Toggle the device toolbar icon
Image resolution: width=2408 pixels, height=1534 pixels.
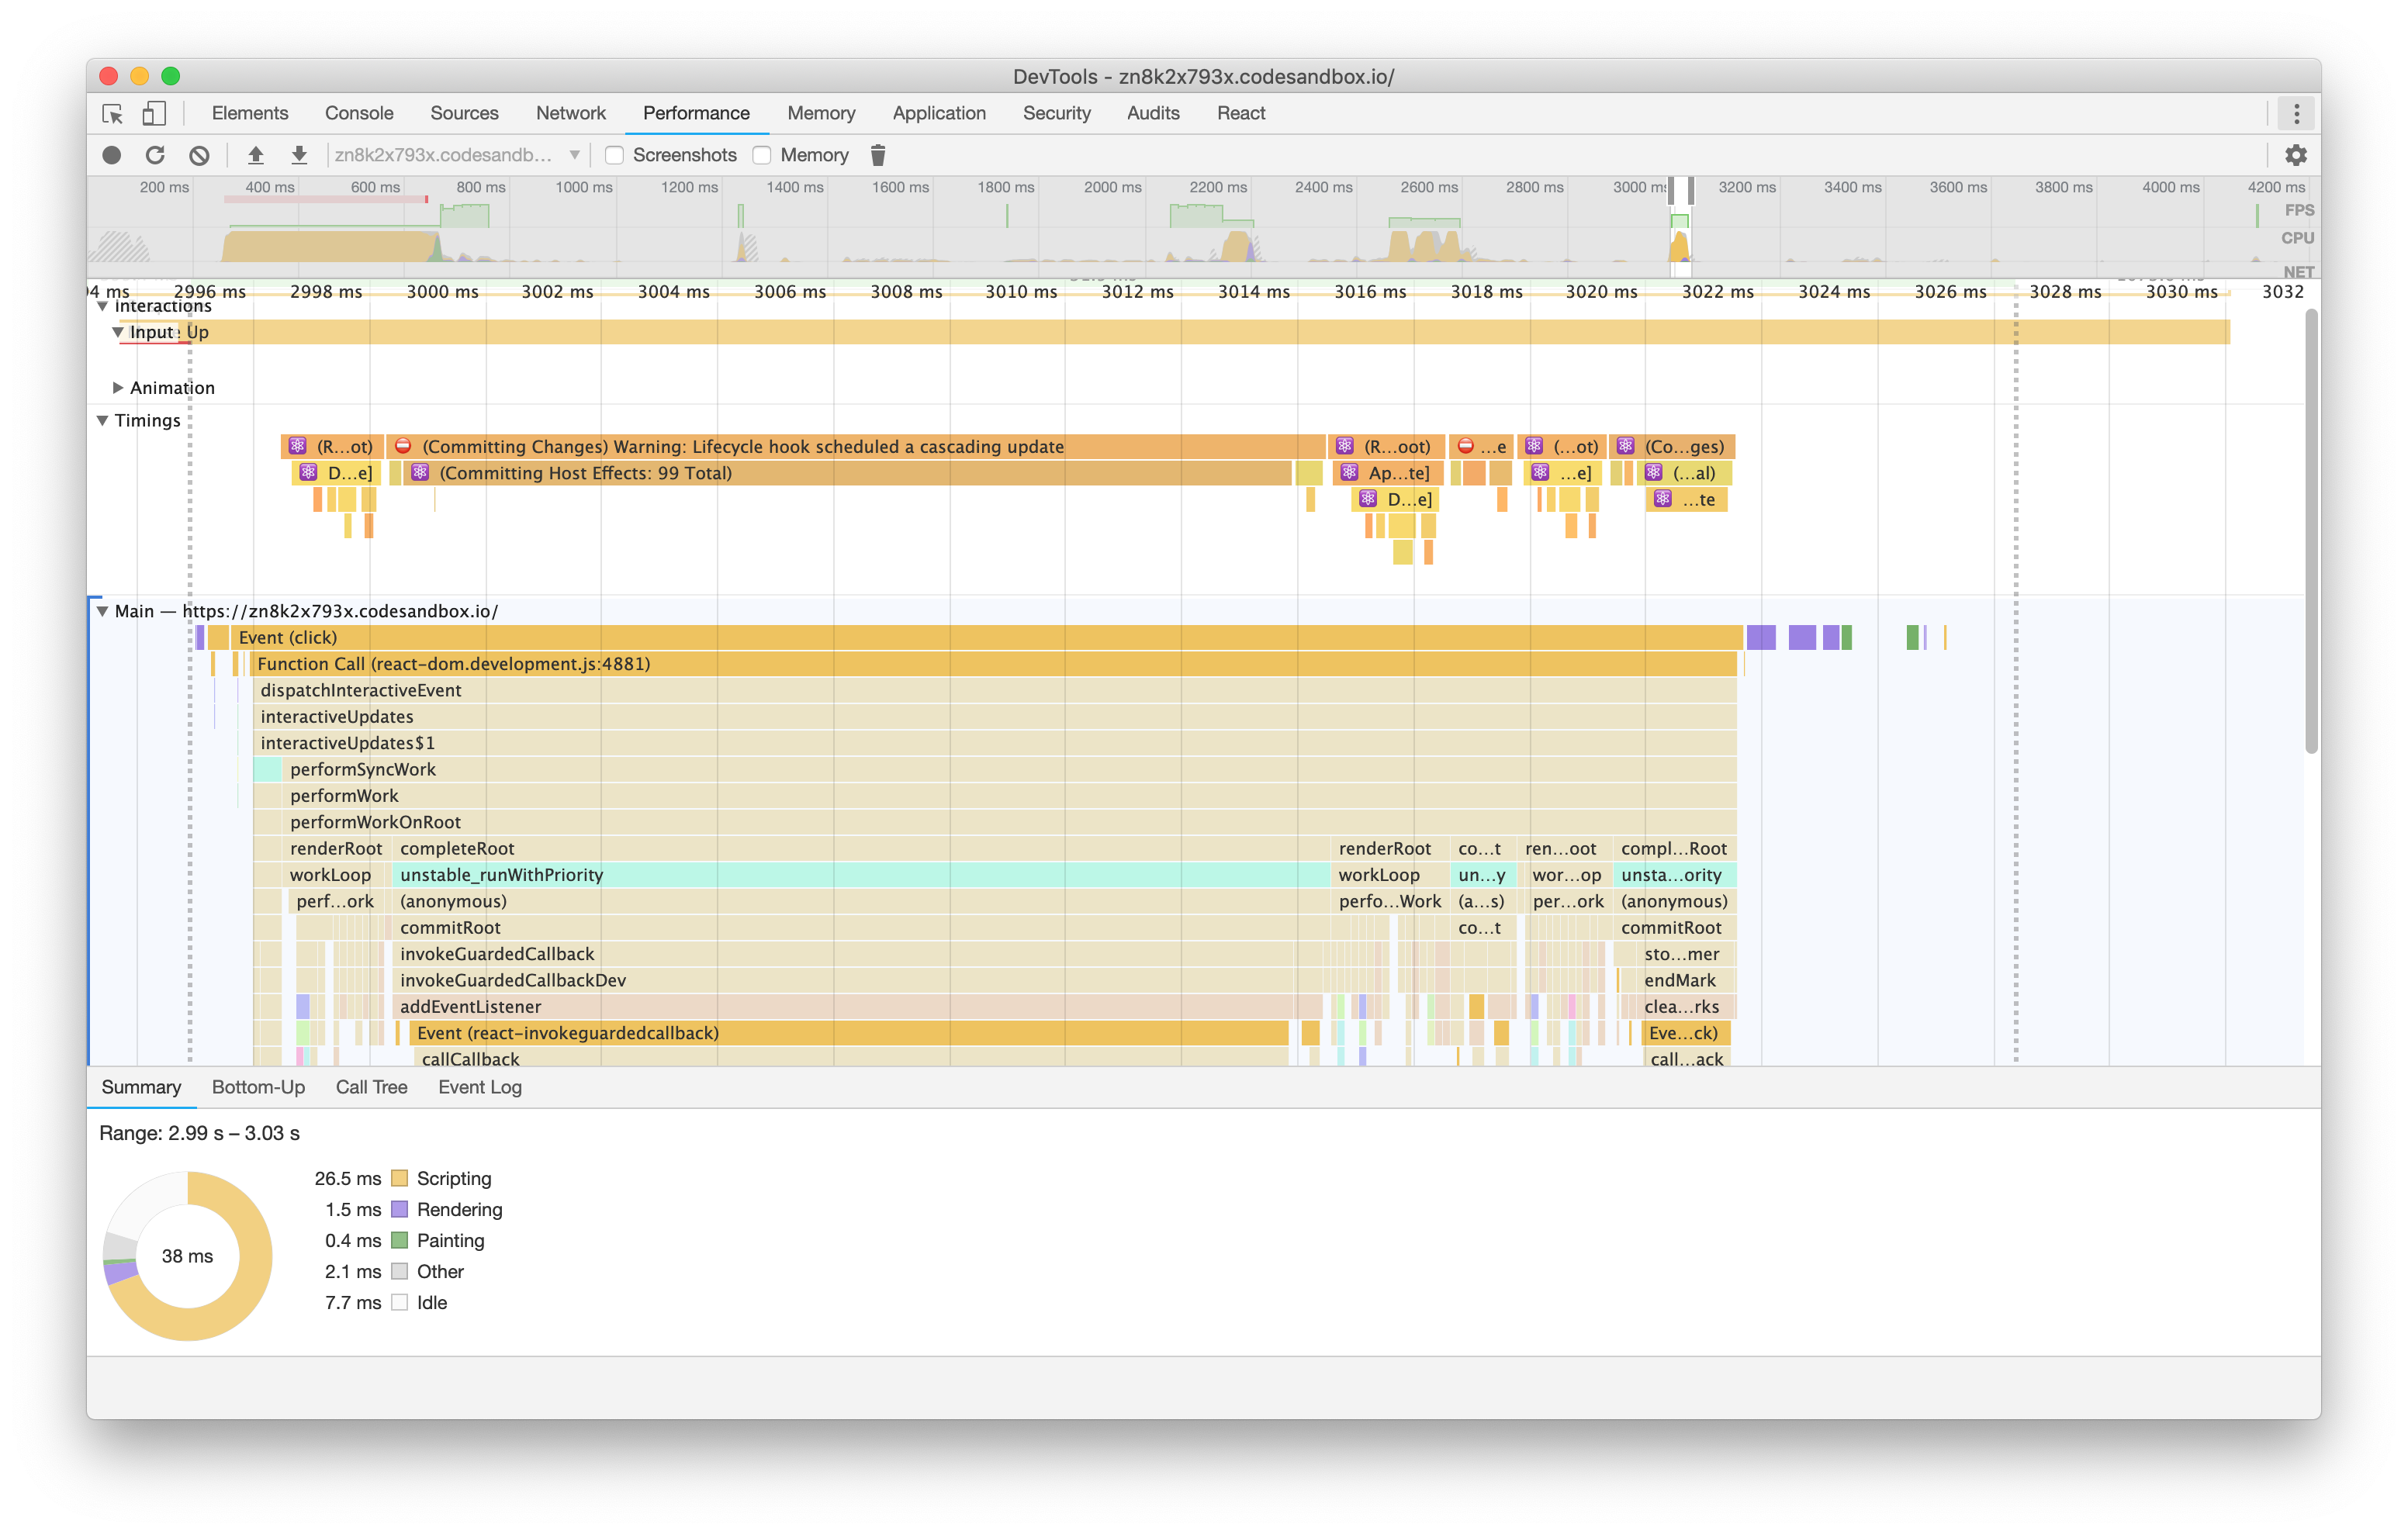[x=154, y=115]
